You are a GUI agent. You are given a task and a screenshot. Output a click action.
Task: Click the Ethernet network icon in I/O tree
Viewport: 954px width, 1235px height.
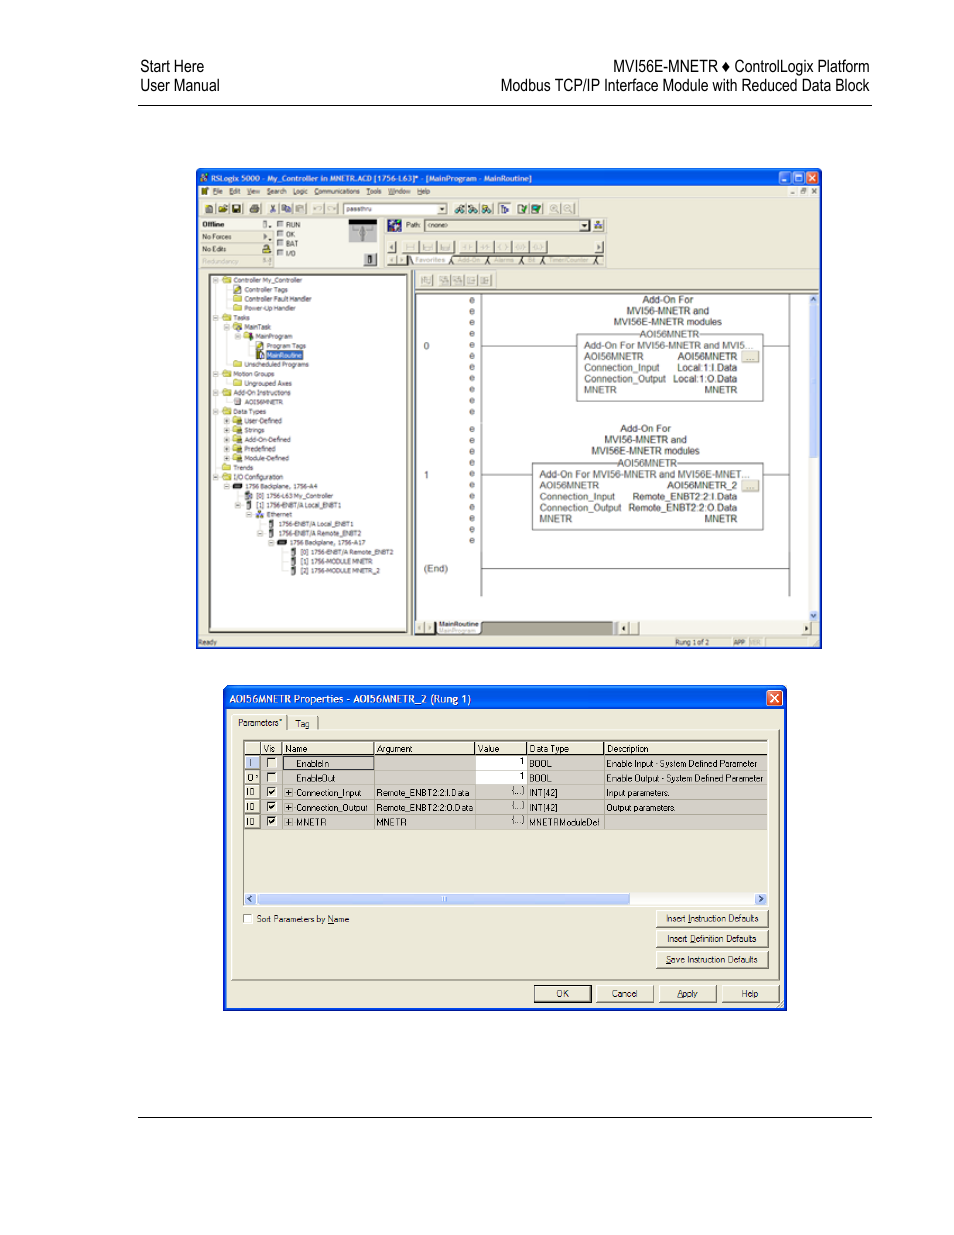260,515
